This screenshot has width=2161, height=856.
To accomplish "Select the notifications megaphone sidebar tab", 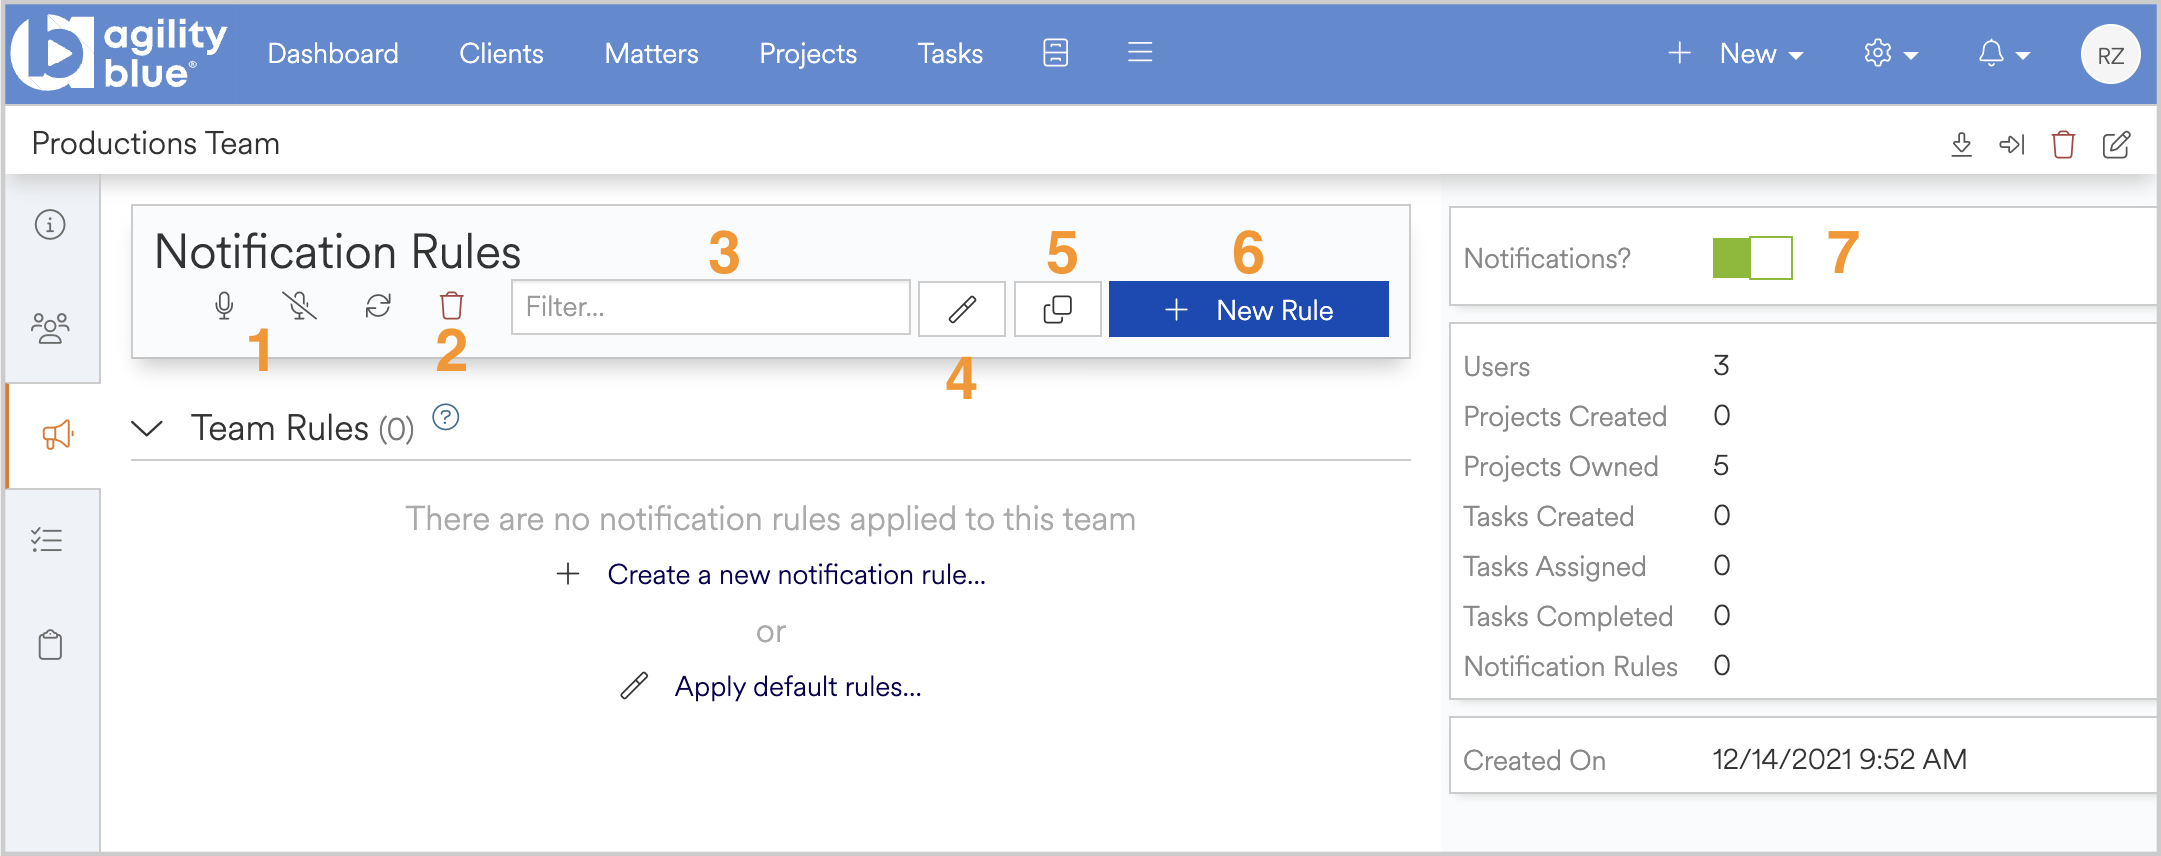I will [57, 435].
